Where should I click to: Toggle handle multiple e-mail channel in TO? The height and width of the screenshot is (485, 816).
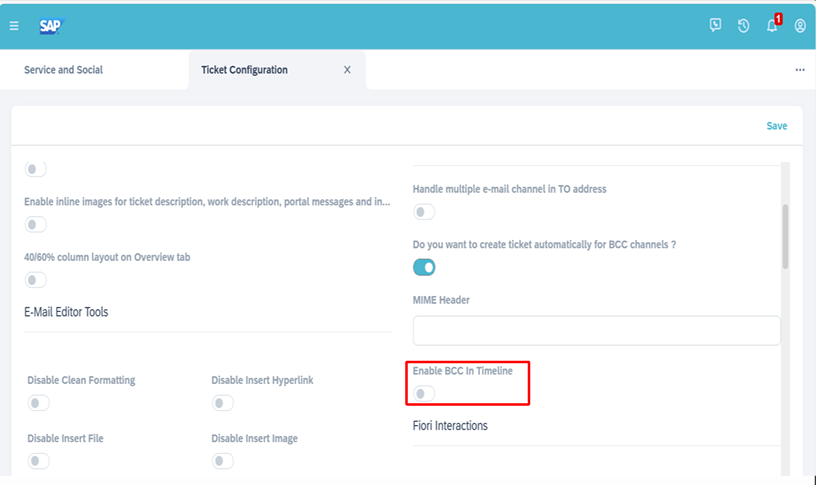click(424, 212)
